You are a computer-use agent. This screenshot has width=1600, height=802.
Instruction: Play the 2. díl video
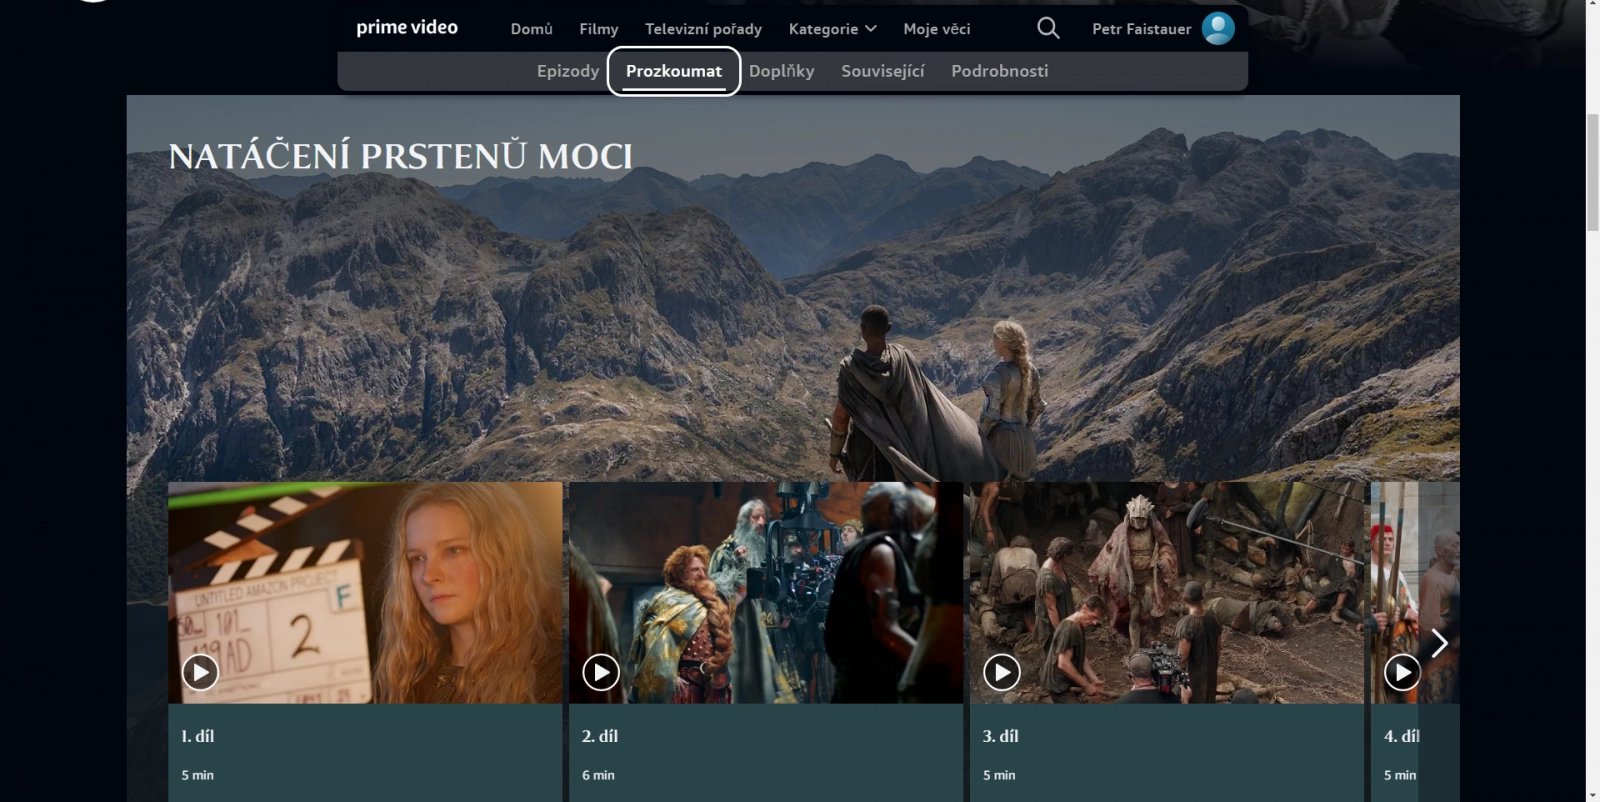(601, 672)
